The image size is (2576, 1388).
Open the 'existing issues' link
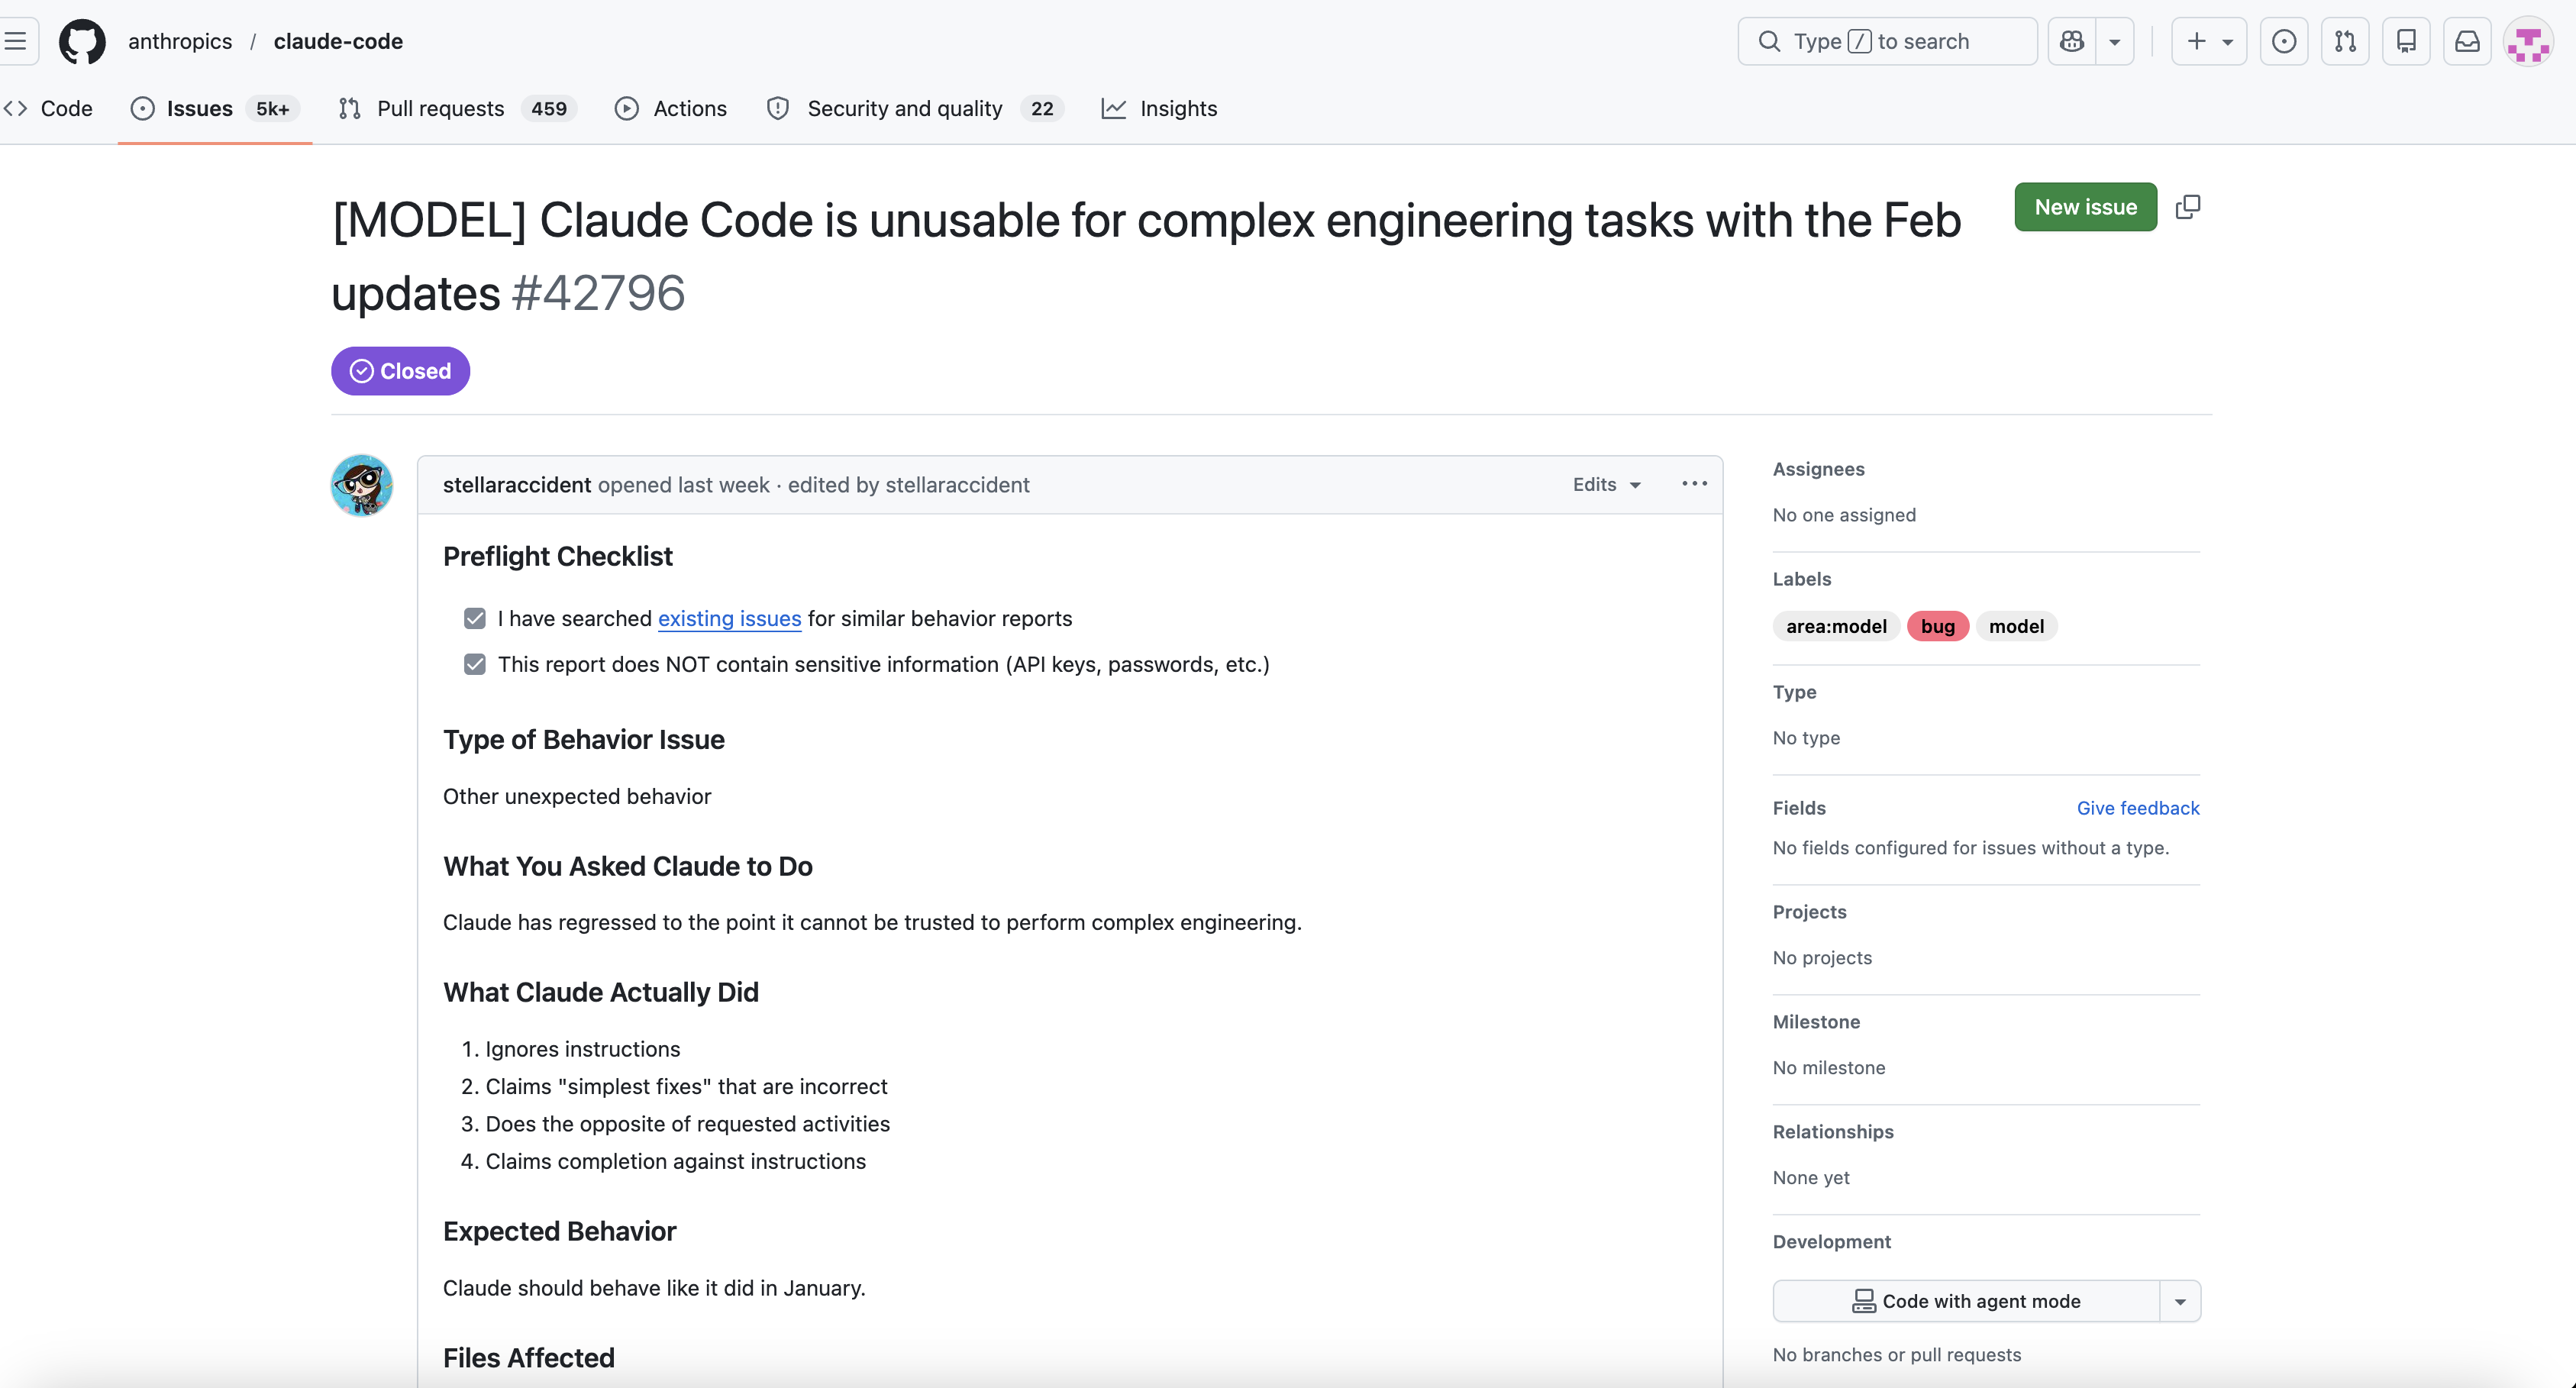729,618
